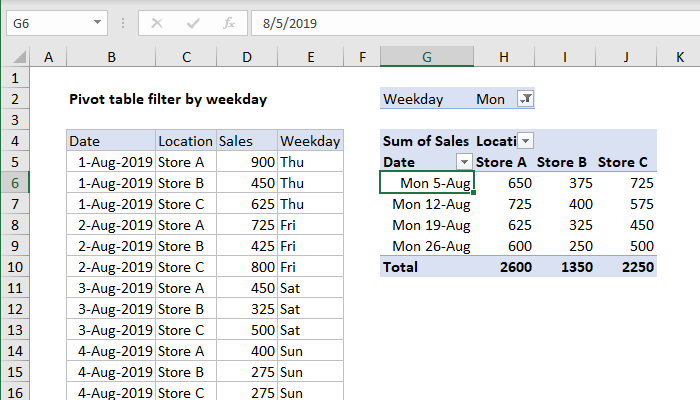The height and width of the screenshot is (400, 700).
Task: Click the 'Weekday' header of source table
Action: click(310, 141)
